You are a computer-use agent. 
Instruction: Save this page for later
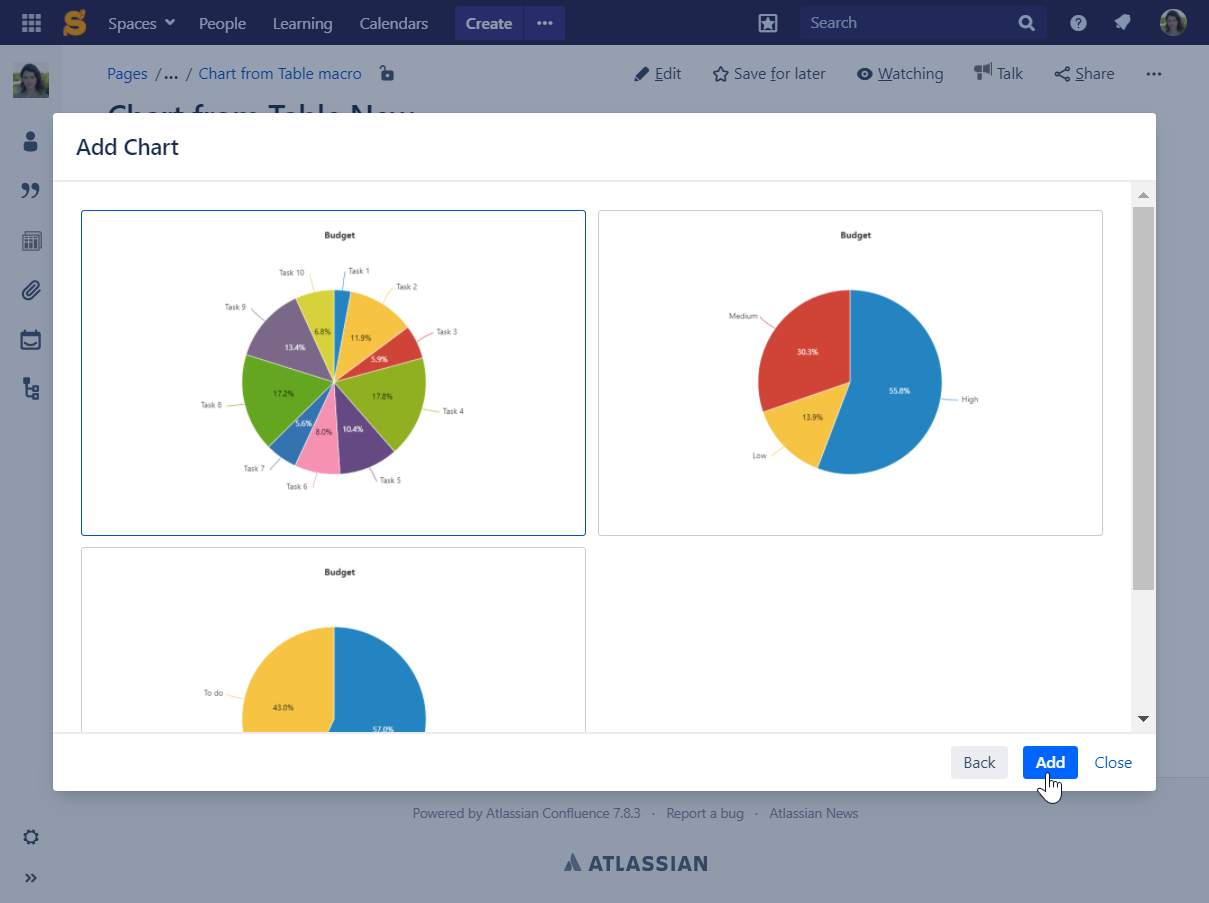tap(768, 73)
